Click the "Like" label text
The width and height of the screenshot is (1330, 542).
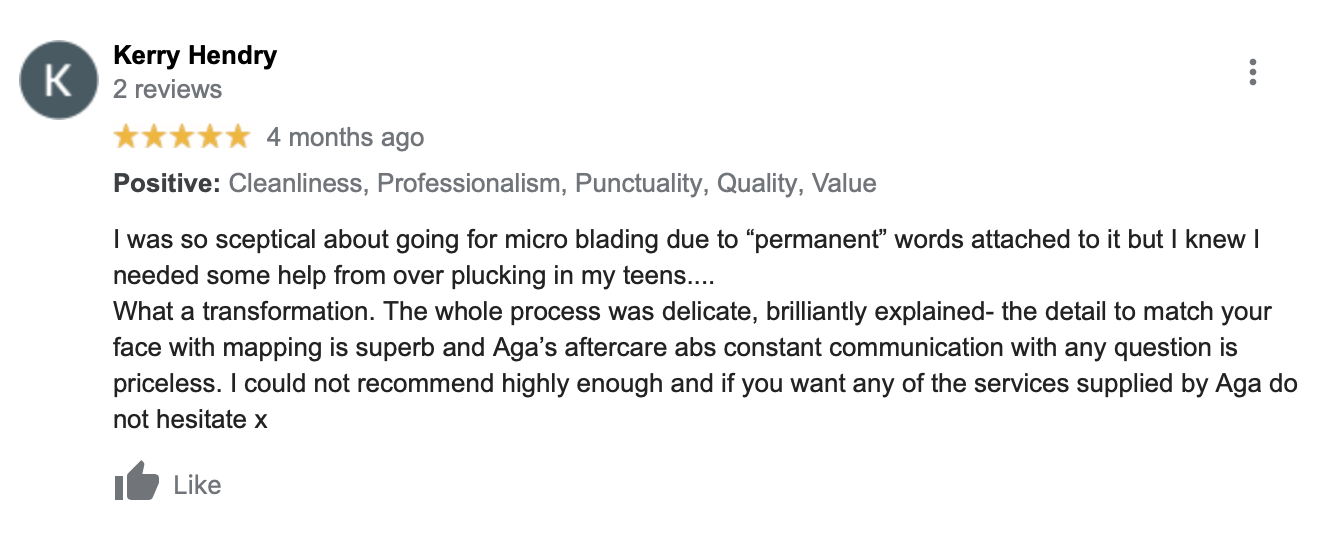click(197, 486)
